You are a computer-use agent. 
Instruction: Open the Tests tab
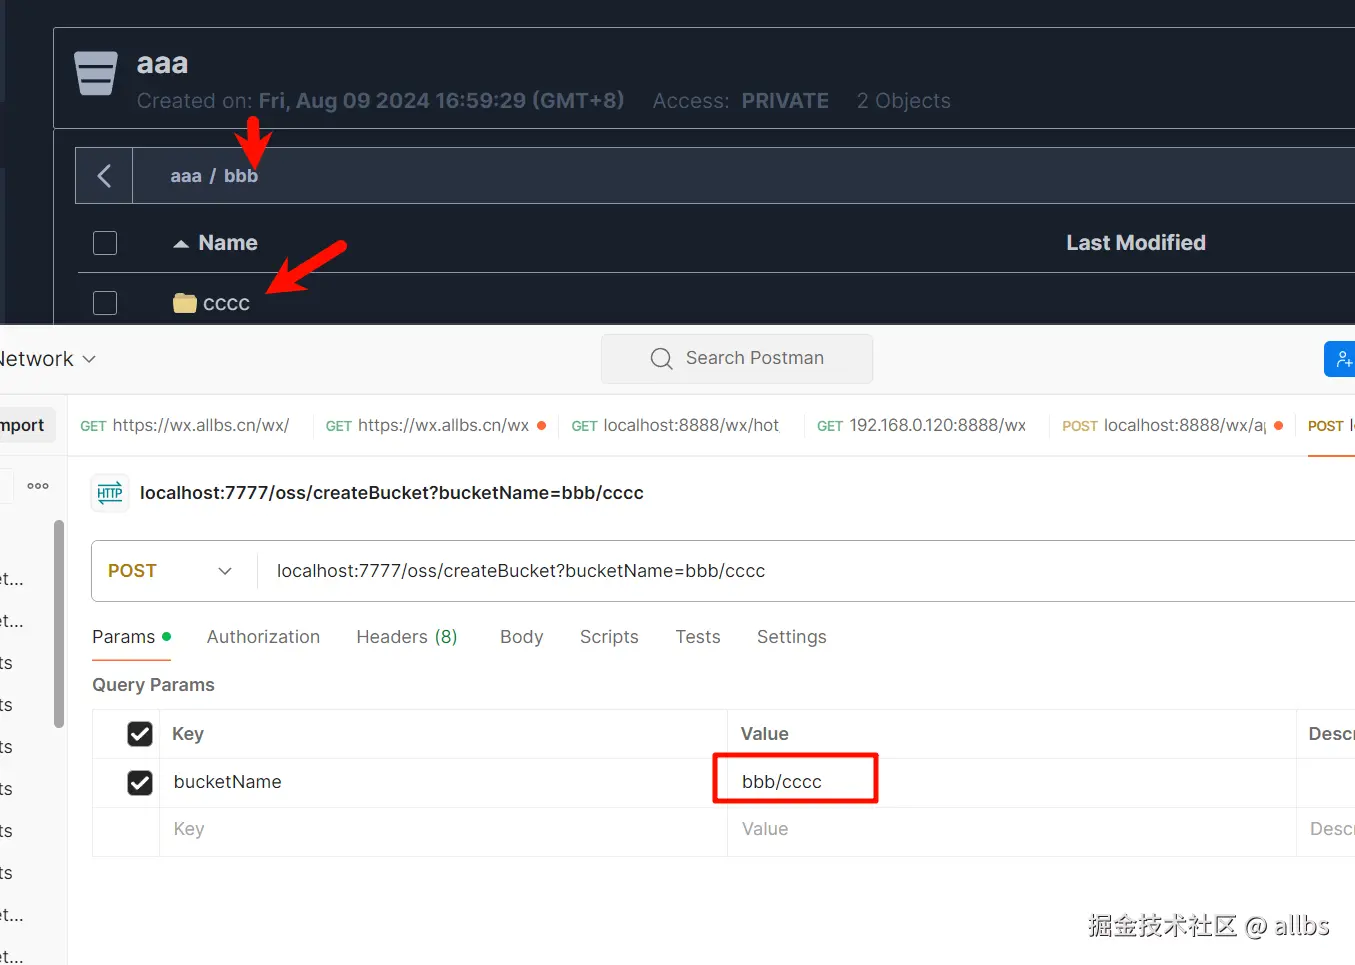698,637
